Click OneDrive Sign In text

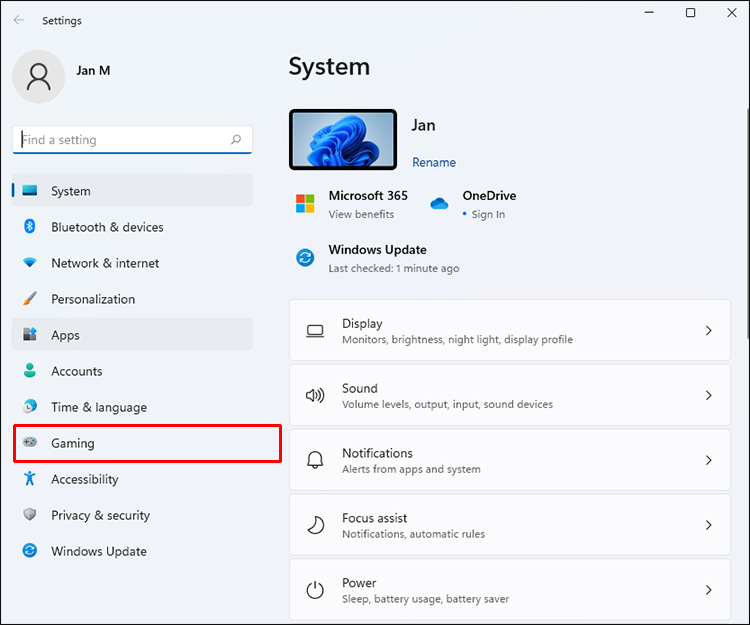(488, 214)
